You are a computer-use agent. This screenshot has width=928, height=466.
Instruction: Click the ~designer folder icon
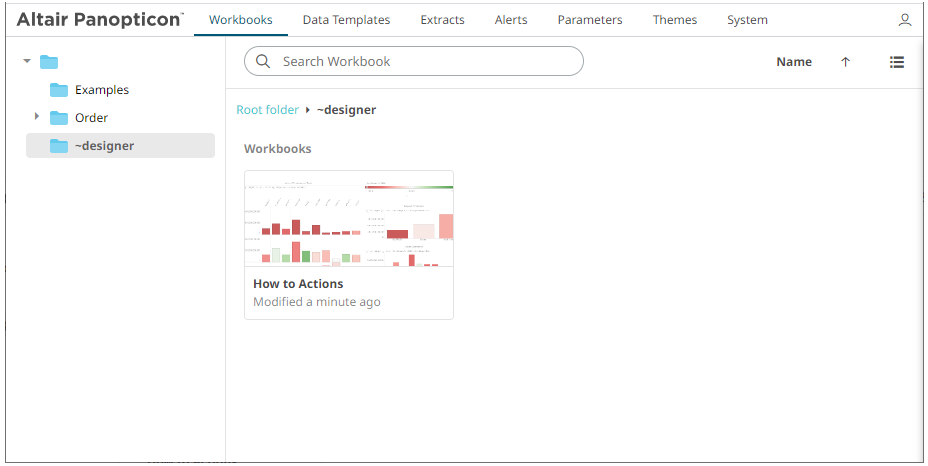59,146
